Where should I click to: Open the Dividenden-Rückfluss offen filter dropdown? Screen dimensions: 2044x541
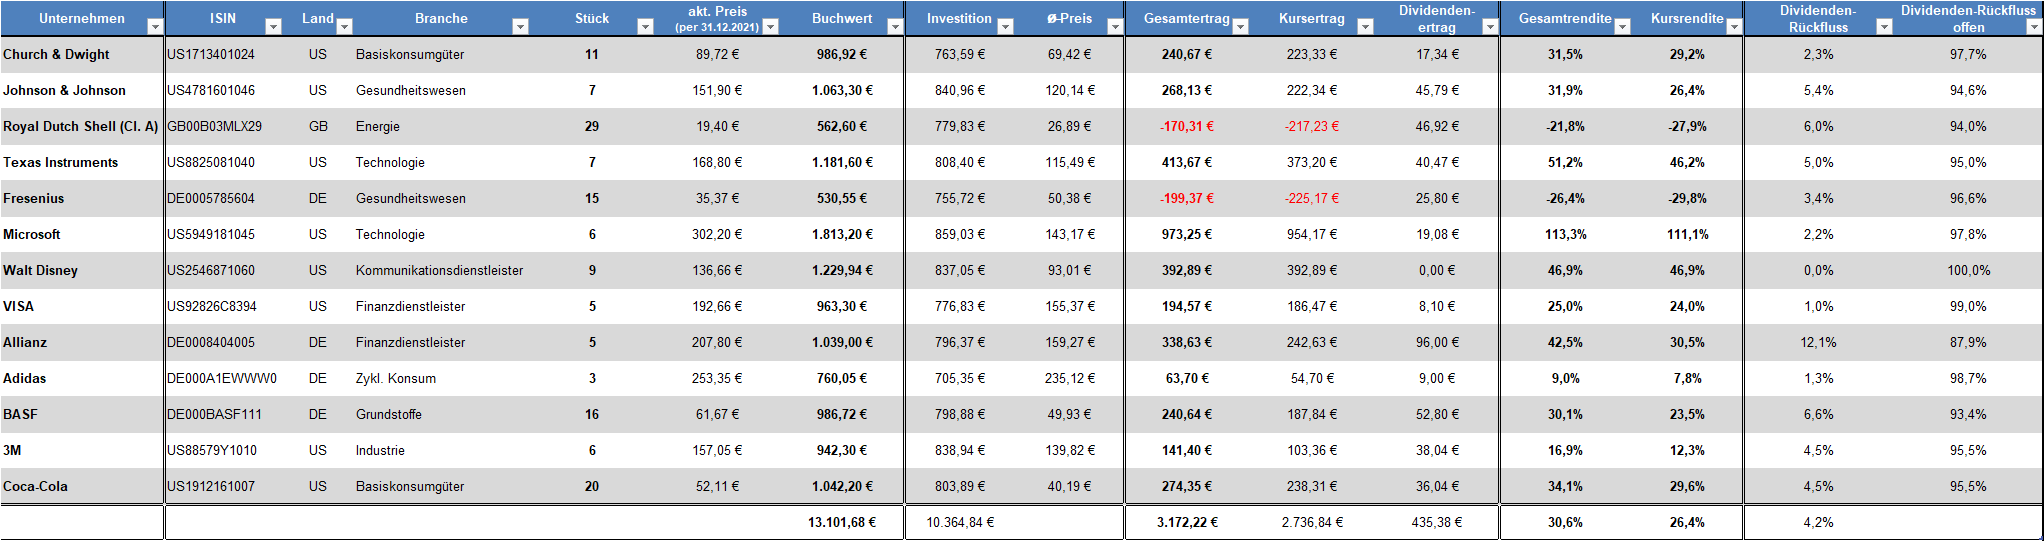pos(2034,27)
